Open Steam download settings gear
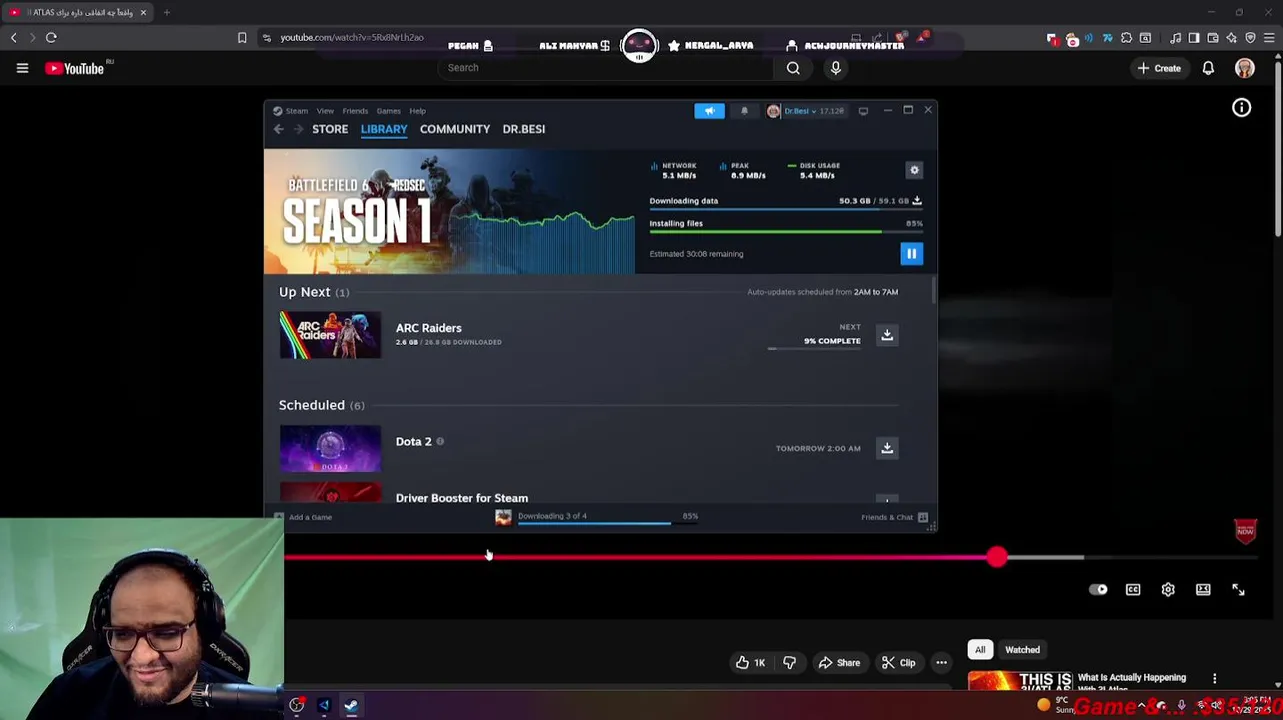This screenshot has width=1283, height=720. (914, 170)
